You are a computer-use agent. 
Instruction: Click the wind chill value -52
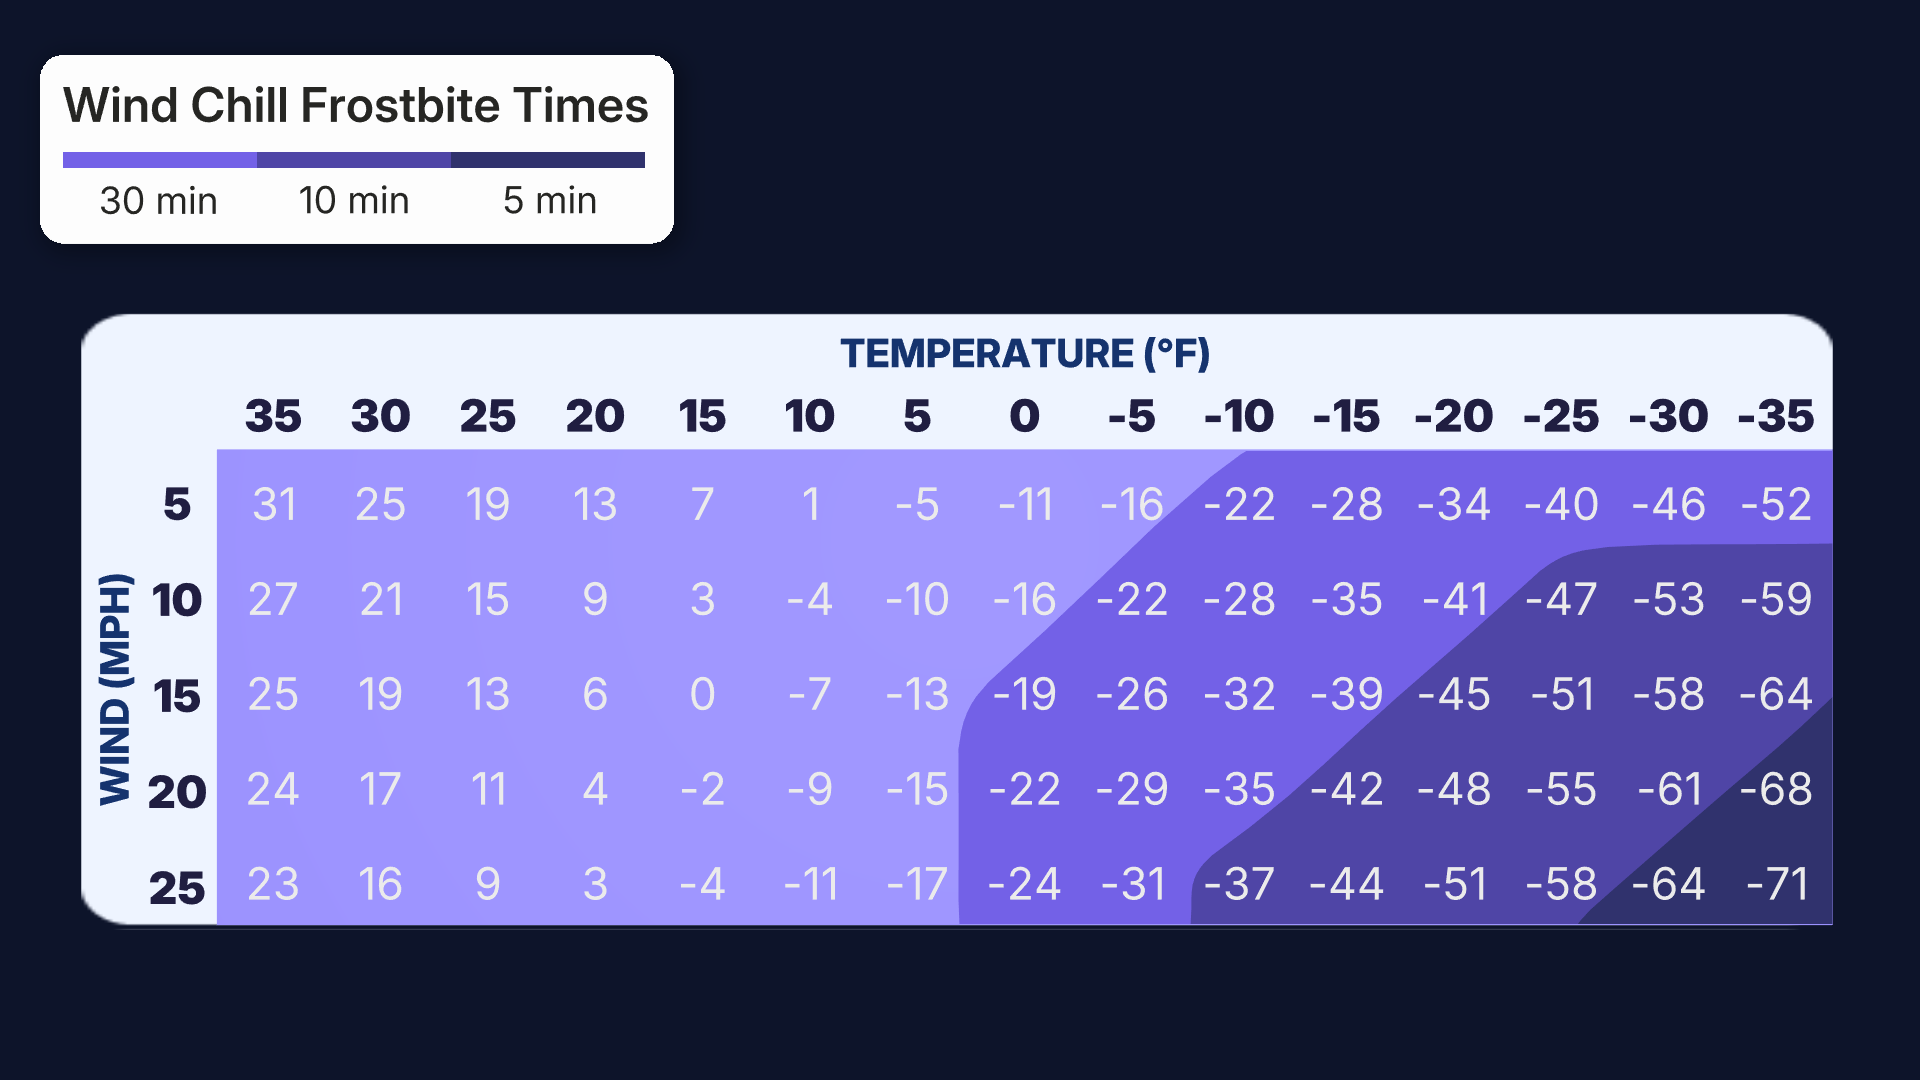pyautogui.click(x=1776, y=504)
